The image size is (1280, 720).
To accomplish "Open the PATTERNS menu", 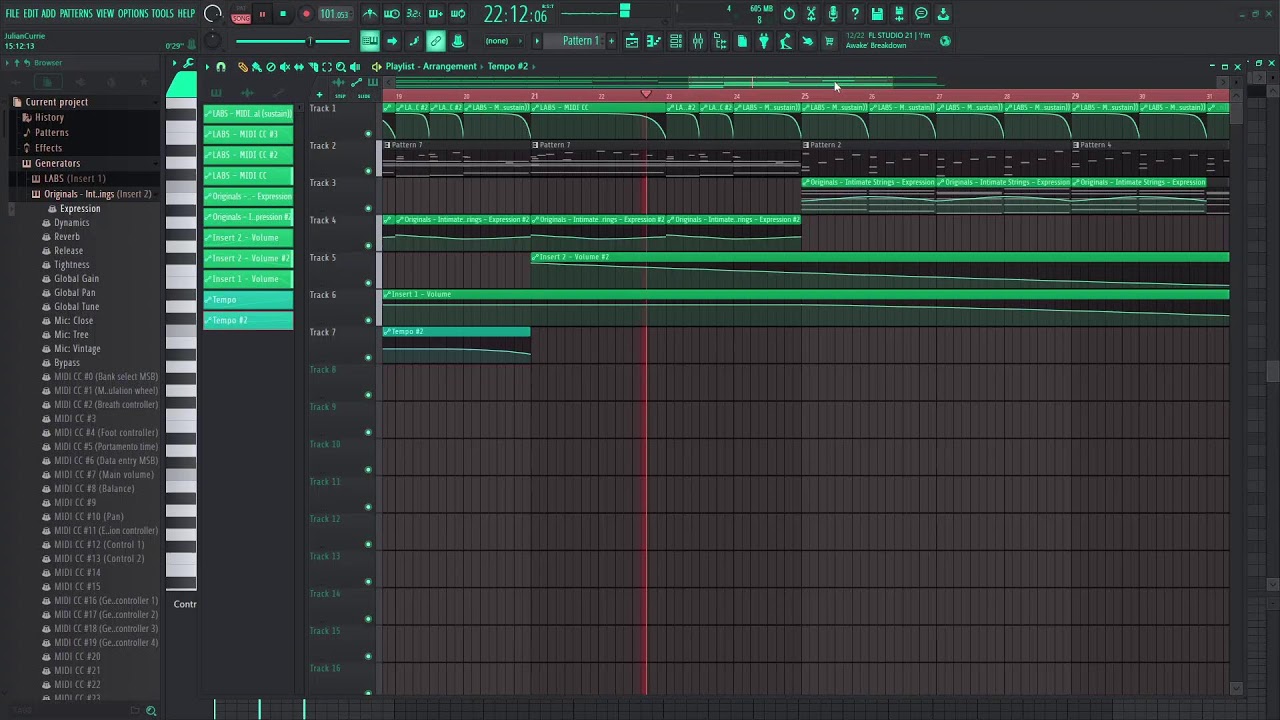I will pos(76,14).
